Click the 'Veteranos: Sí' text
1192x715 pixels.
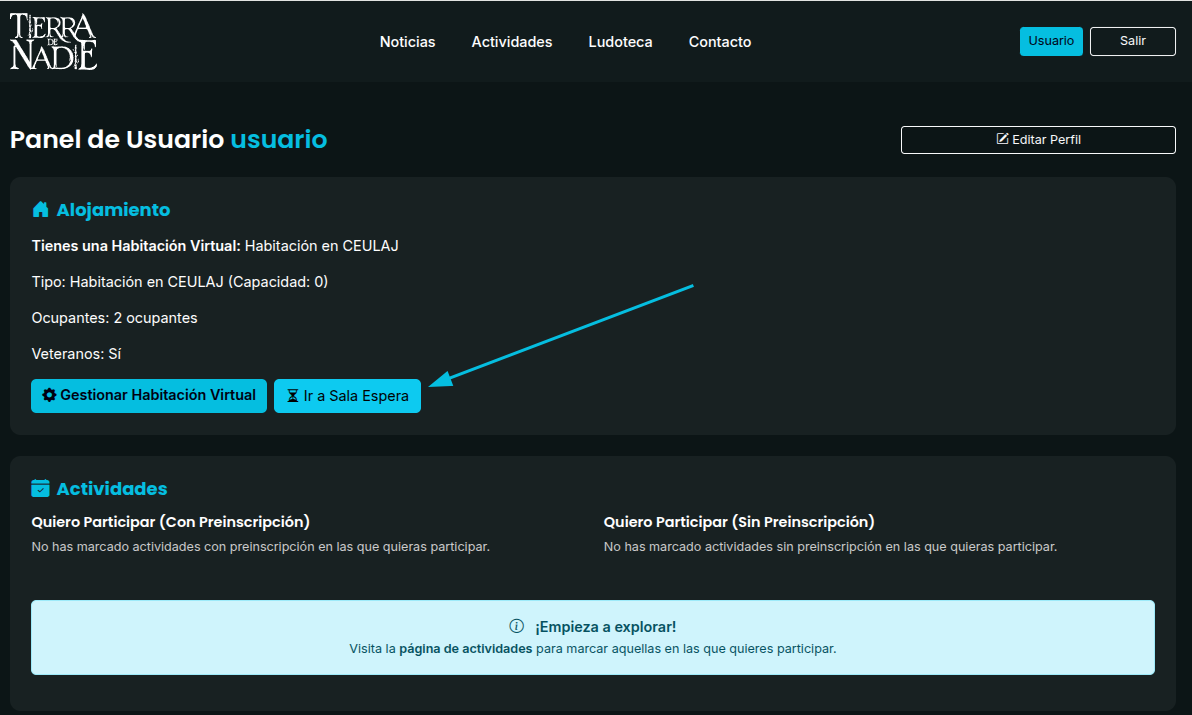76,354
